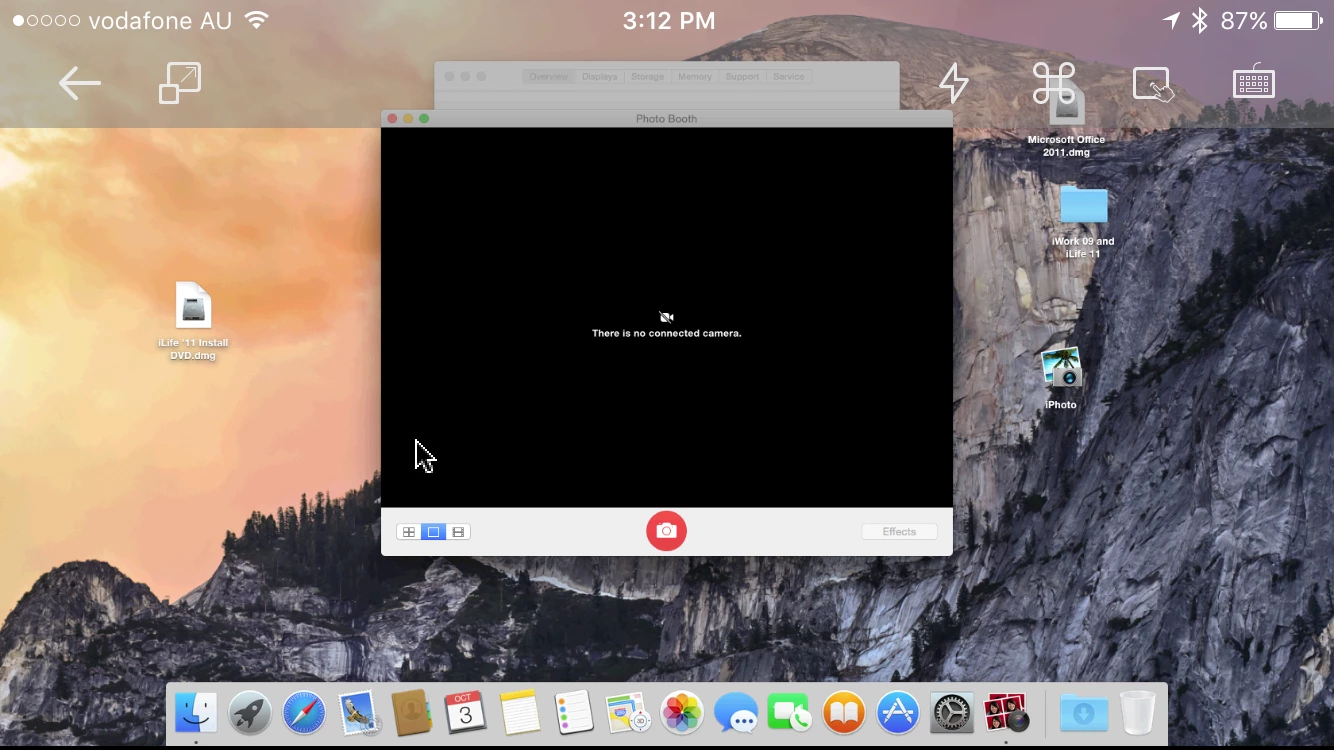Image resolution: width=1334 pixels, height=750 pixels.
Task: Select movie clip mode in Photo Booth
Action: coord(458,532)
